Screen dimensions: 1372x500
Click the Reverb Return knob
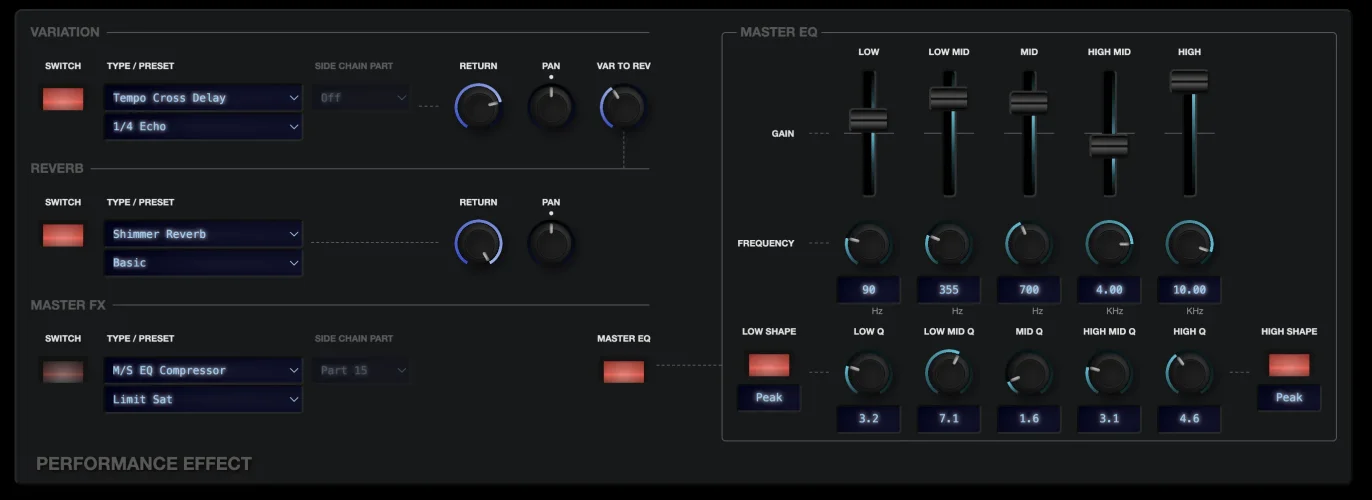[479, 242]
